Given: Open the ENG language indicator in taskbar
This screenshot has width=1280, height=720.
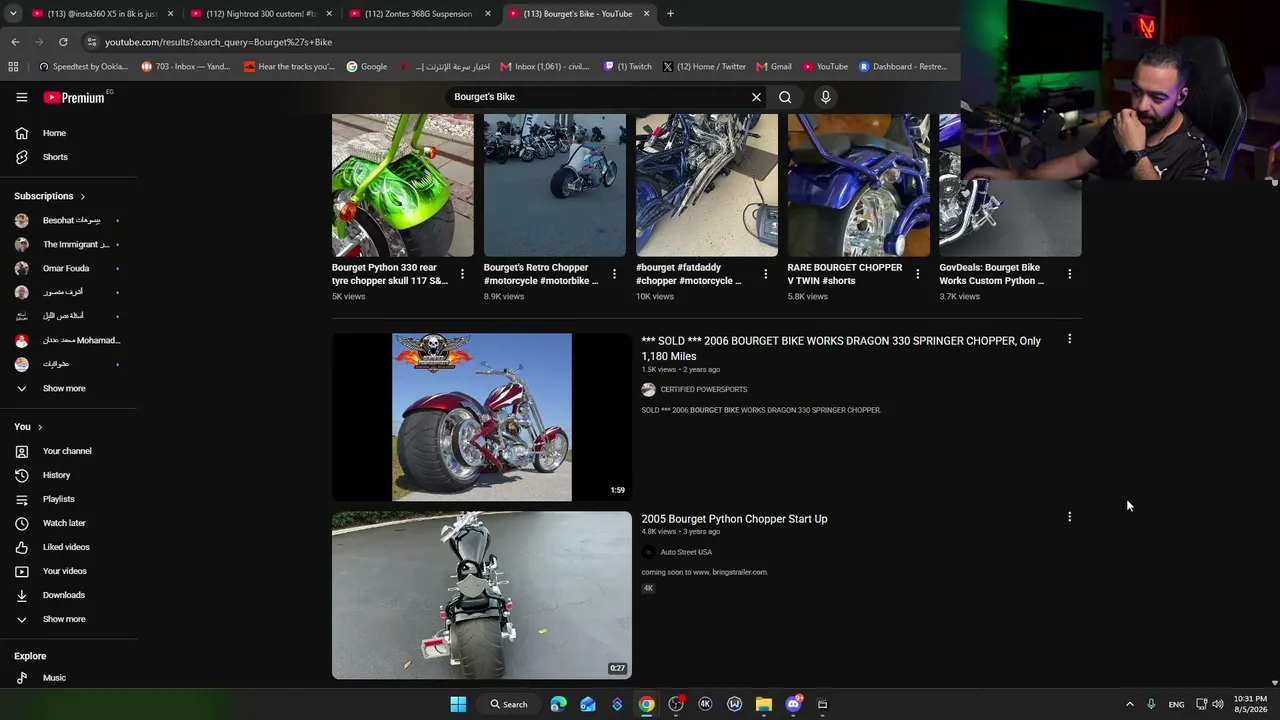Looking at the screenshot, I should [x=1176, y=704].
